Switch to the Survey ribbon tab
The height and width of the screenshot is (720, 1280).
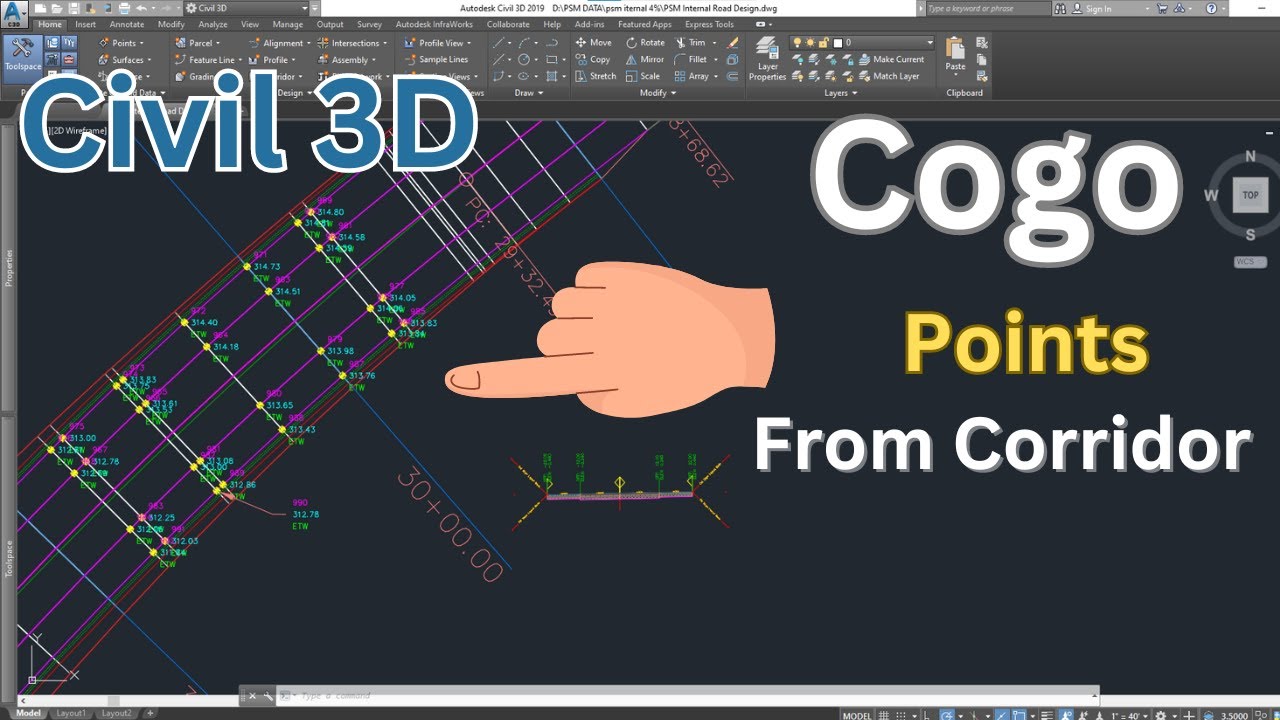pyautogui.click(x=369, y=24)
